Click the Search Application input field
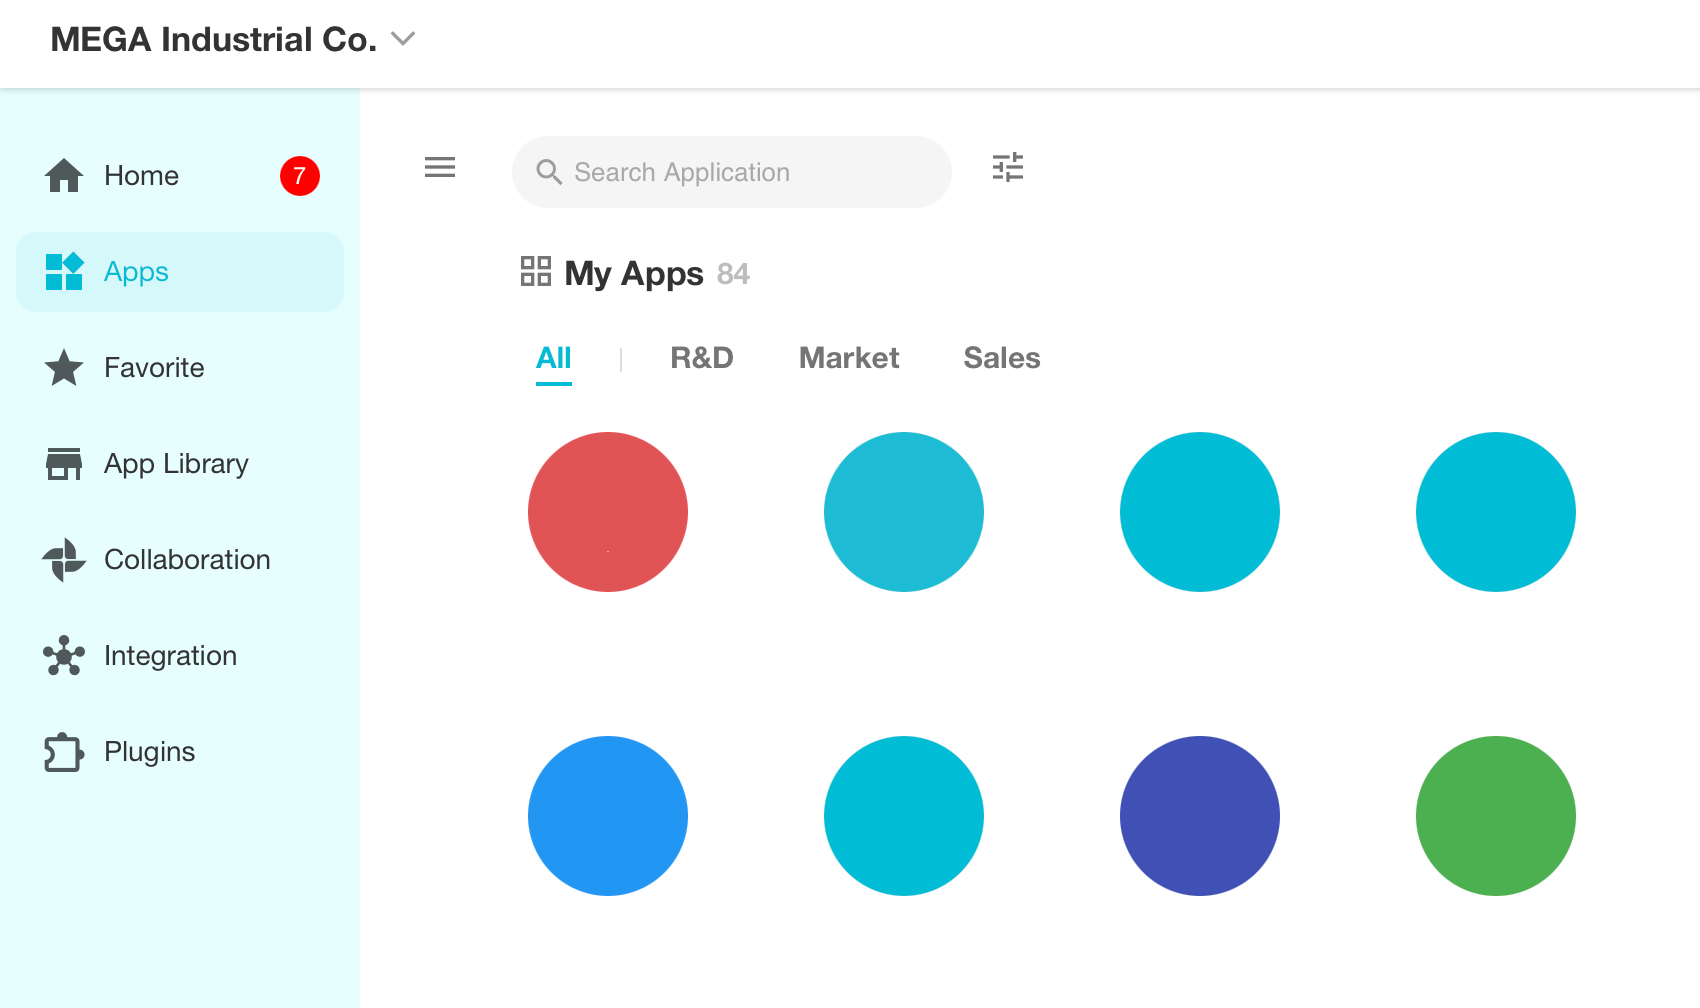 pyautogui.click(x=732, y=172)
